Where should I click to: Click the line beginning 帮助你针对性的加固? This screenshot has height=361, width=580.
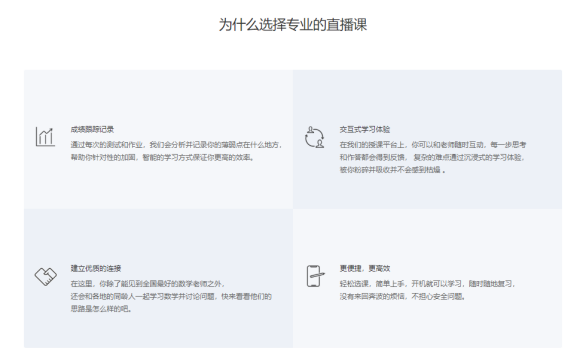[163, 158]
